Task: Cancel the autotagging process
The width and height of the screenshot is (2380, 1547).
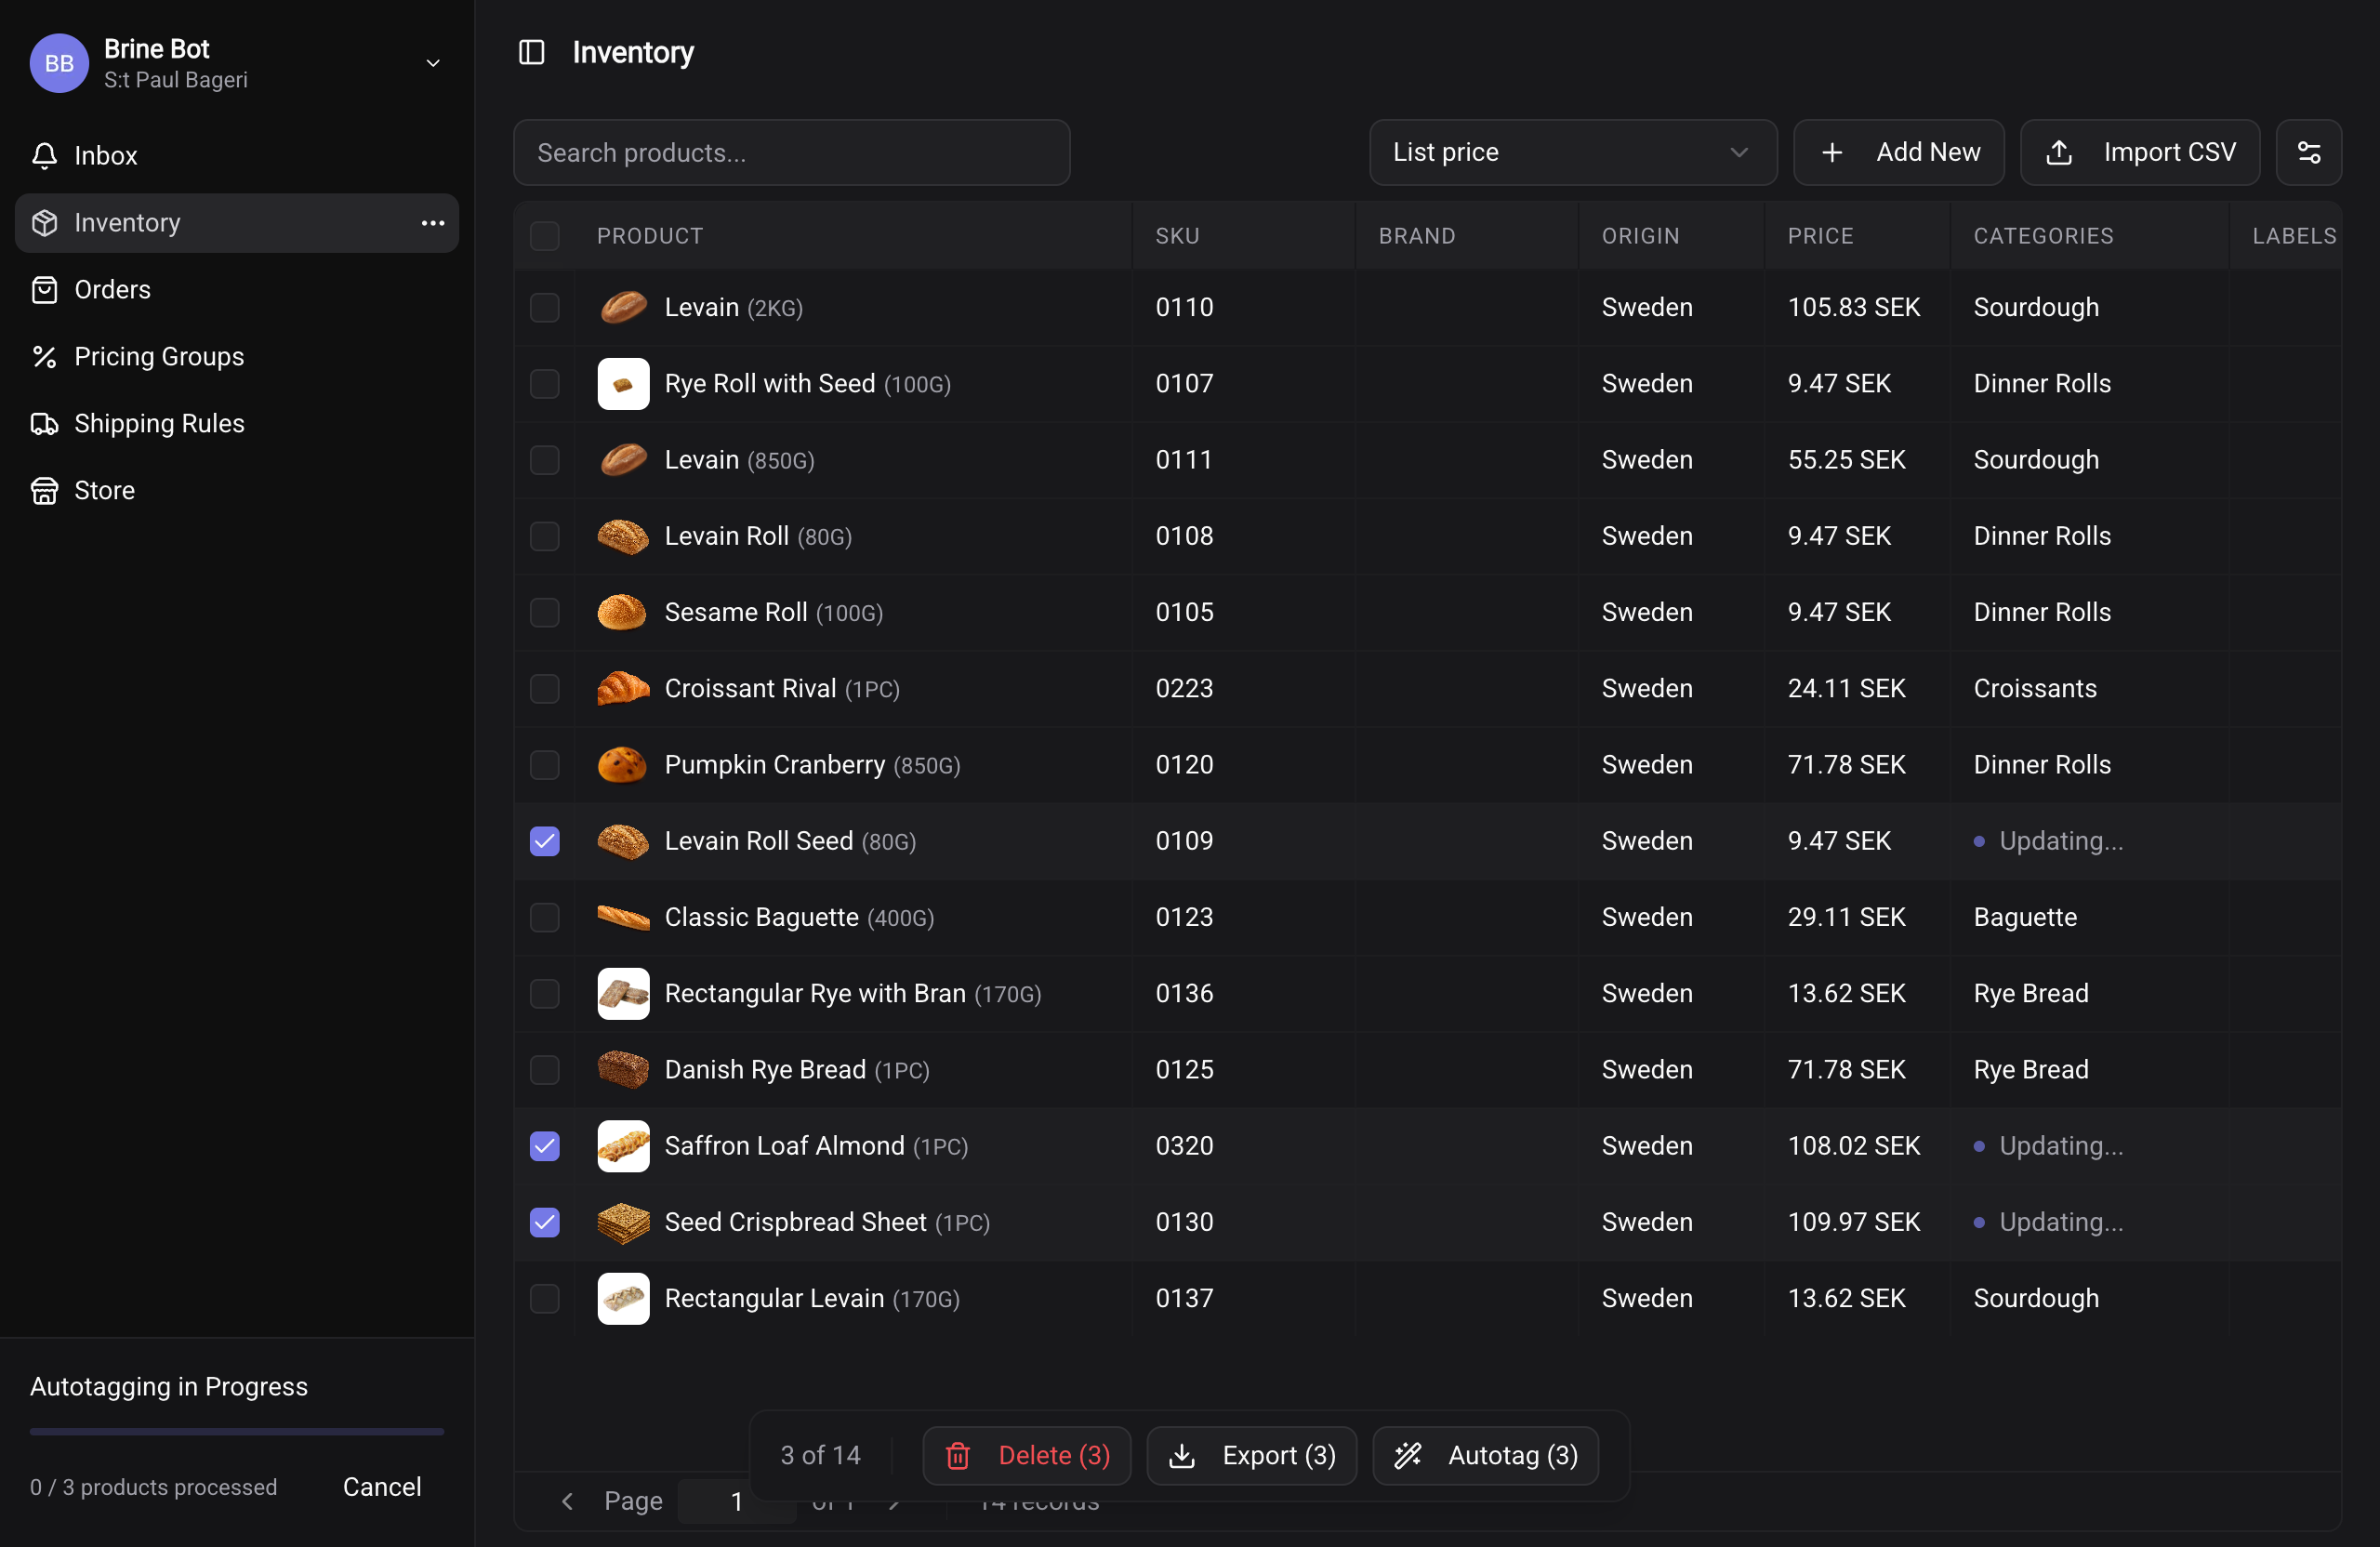Action: (x=381, y=1487)
